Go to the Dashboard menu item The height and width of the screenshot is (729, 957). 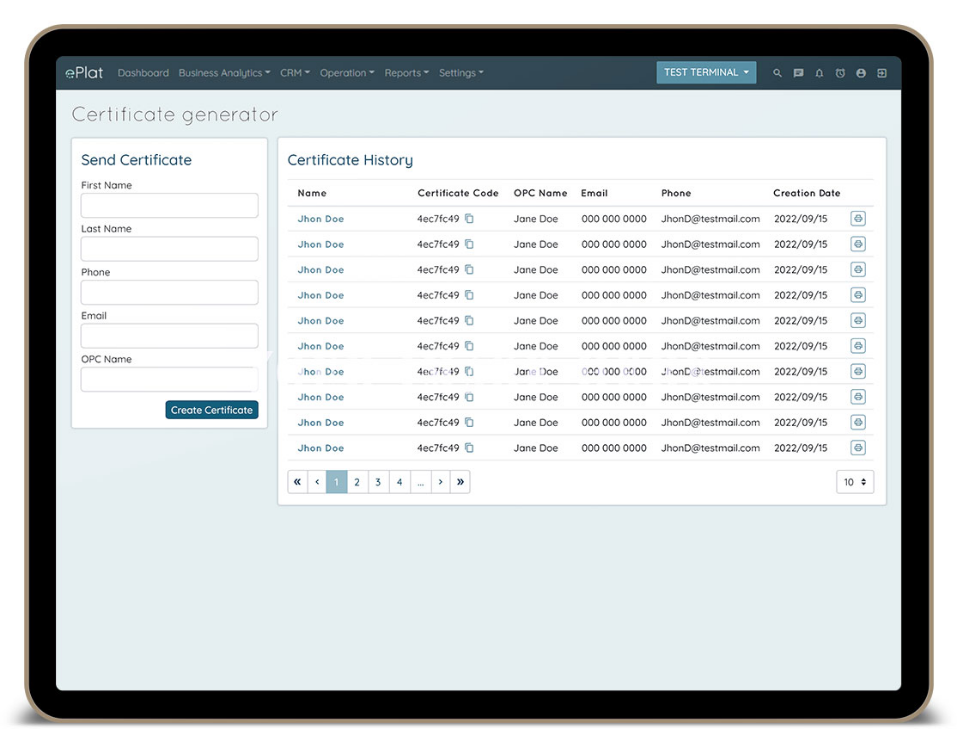tap(143, 73)
